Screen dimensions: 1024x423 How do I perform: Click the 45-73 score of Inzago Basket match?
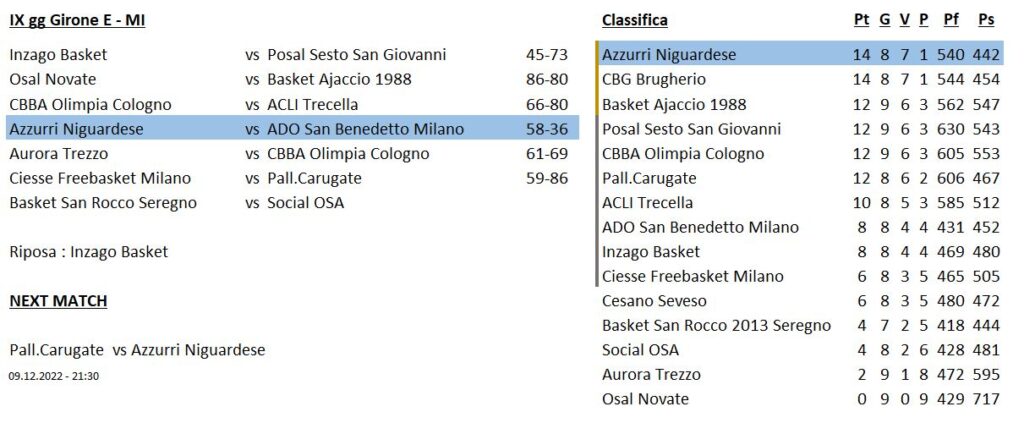pos(547,55)
